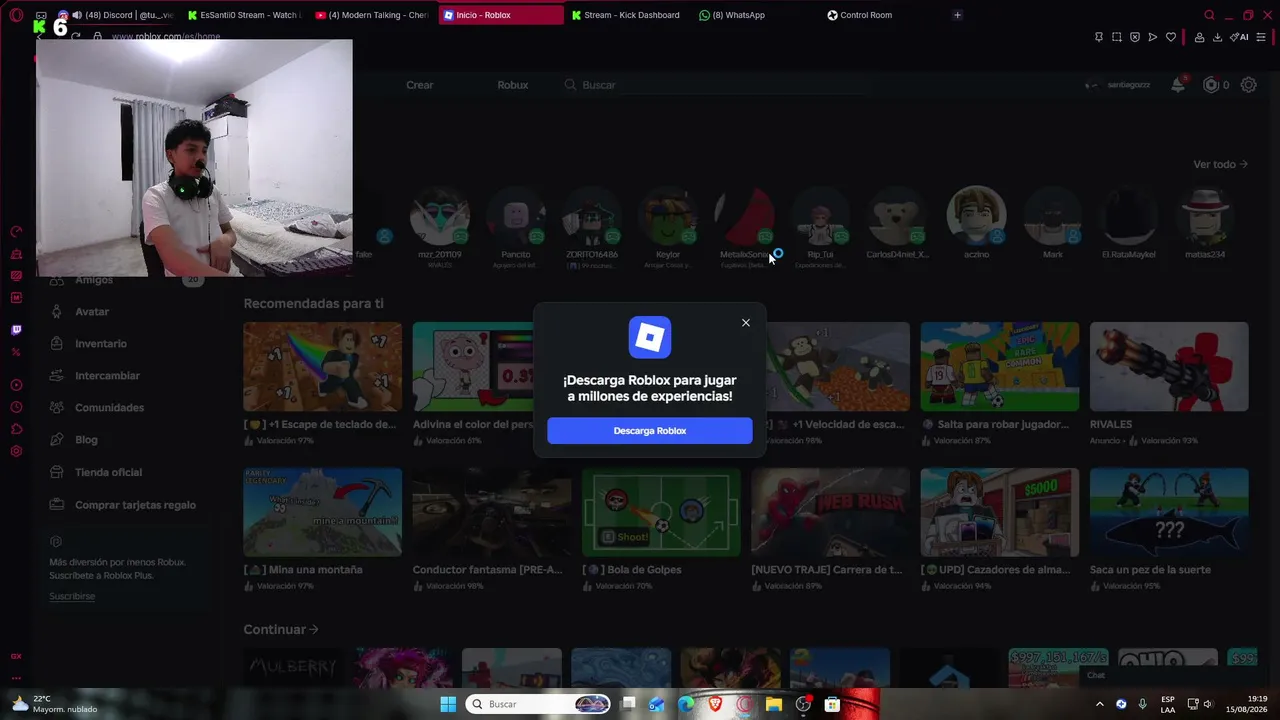Screen dimensions: 1280x720
Task: Open Saca un pez de la suerte thumbnail
Action: point(1169,512)
